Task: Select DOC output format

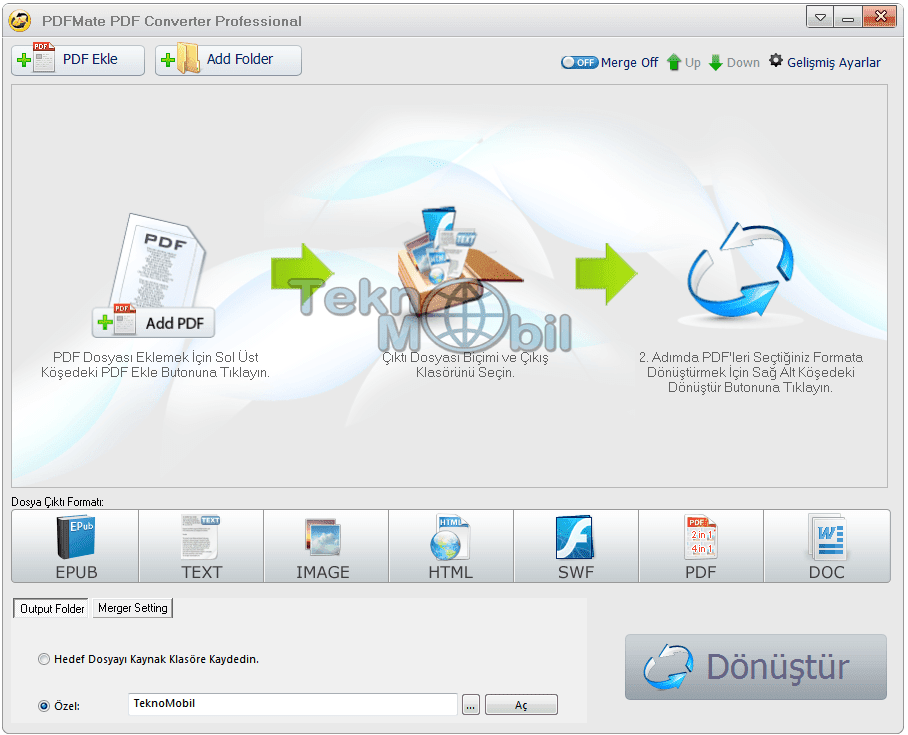Action: [827, 546]
